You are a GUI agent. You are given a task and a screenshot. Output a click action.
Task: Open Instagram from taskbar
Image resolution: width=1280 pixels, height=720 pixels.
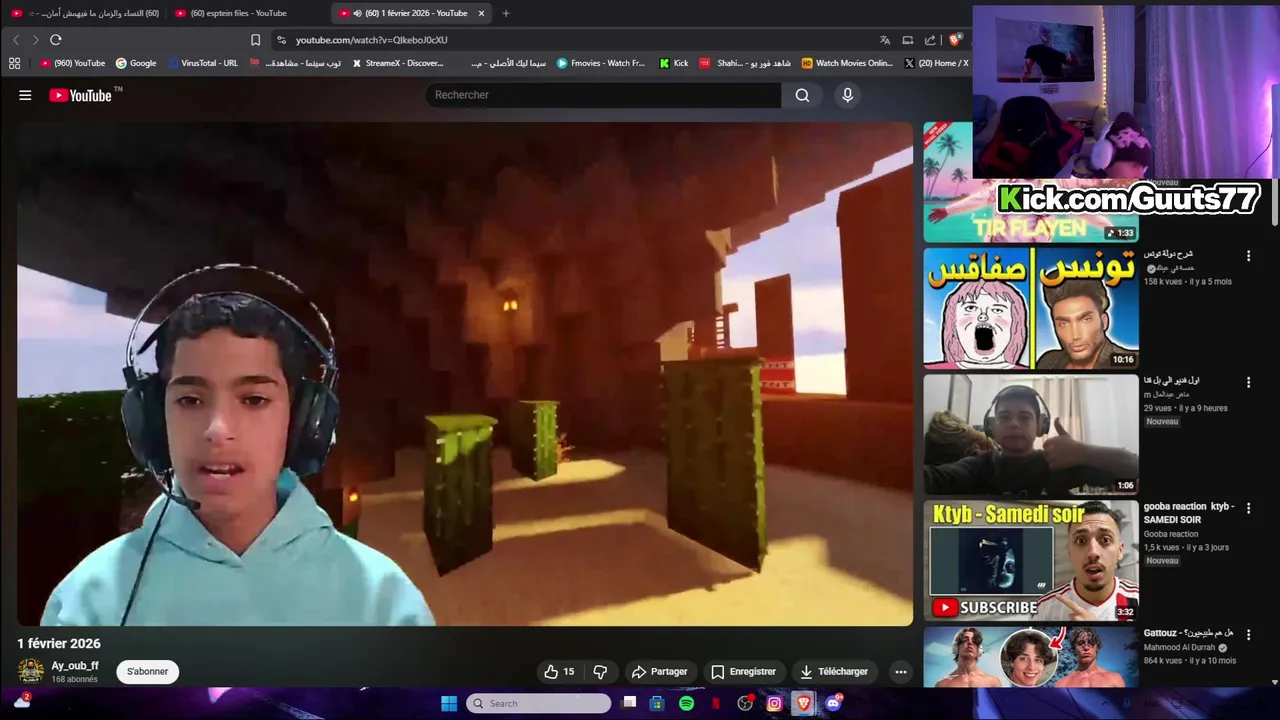pyautogui.click(x=774, y=703)
